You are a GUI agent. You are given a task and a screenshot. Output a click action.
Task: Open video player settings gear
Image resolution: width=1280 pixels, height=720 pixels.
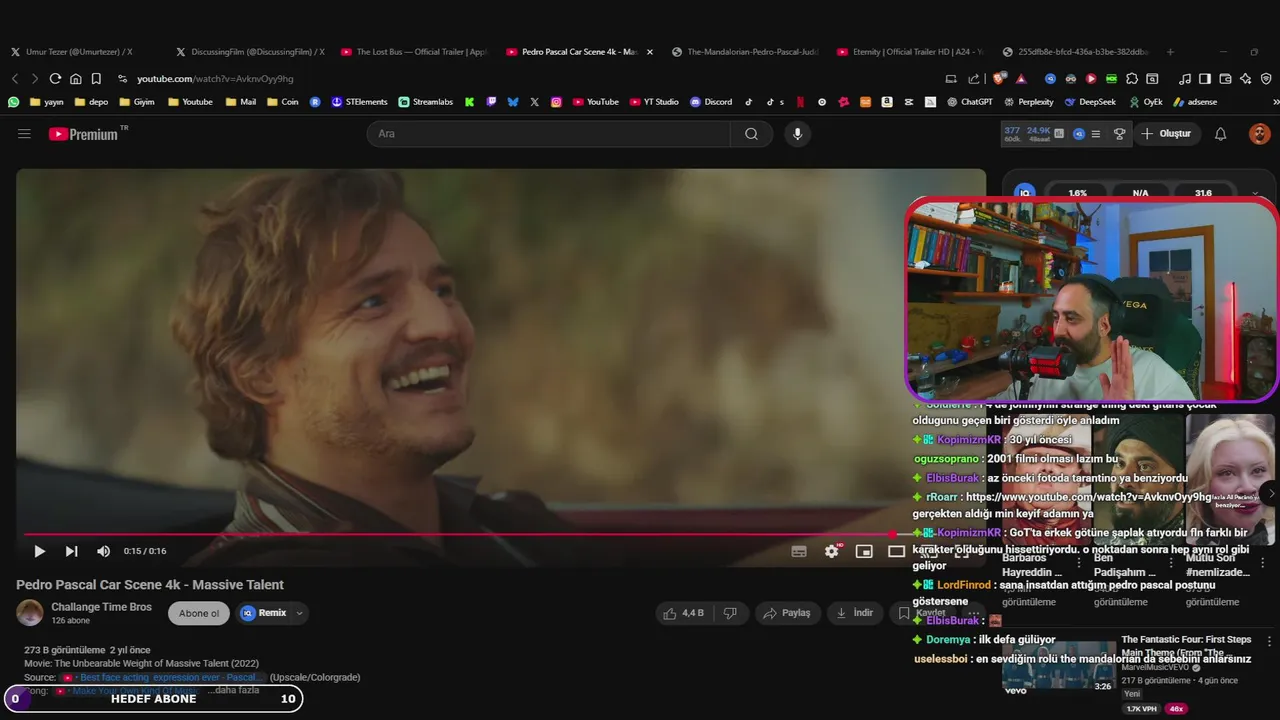[x=832, y=551]
